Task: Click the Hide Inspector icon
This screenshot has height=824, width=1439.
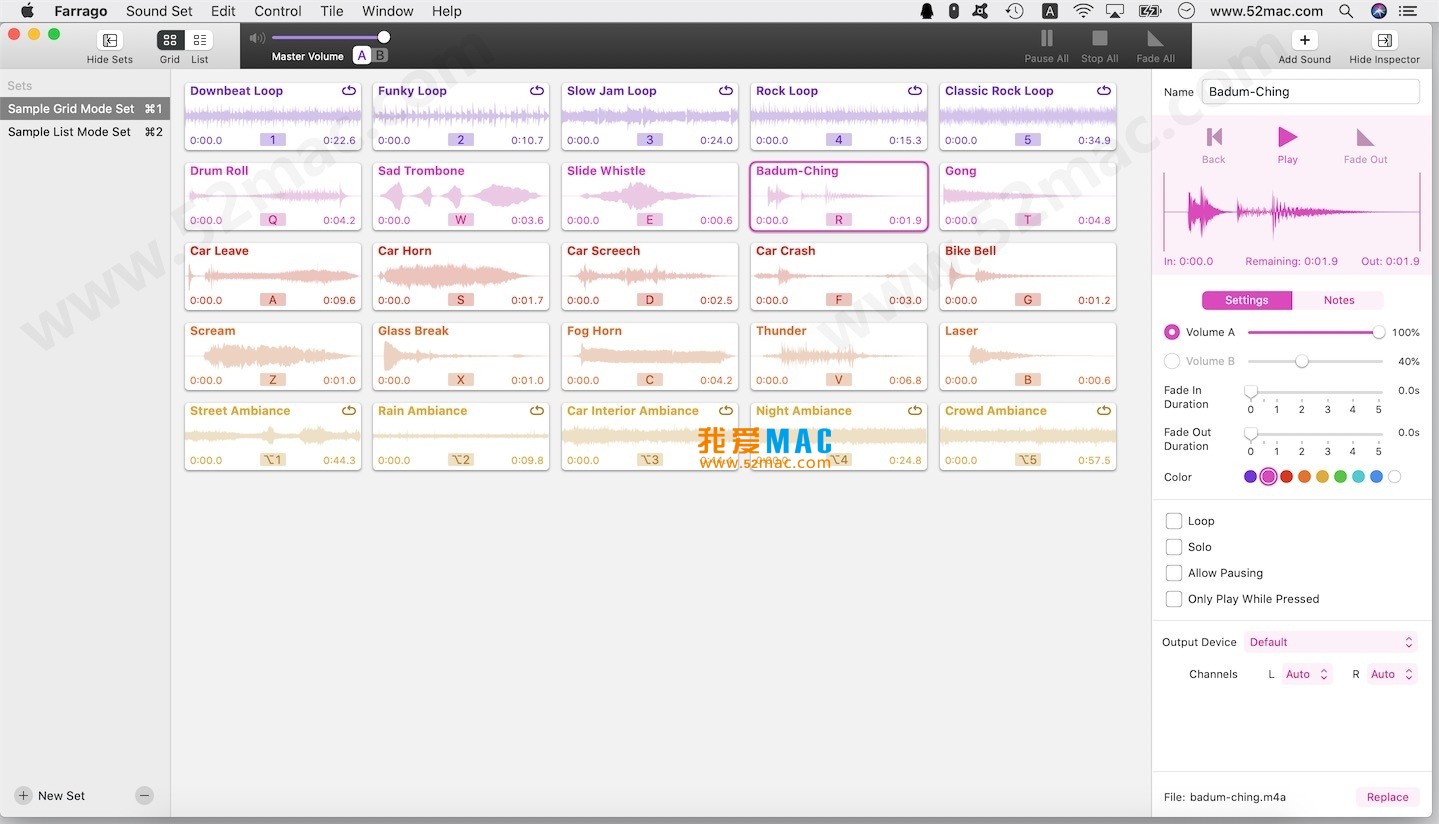Action: [1384, 40]
